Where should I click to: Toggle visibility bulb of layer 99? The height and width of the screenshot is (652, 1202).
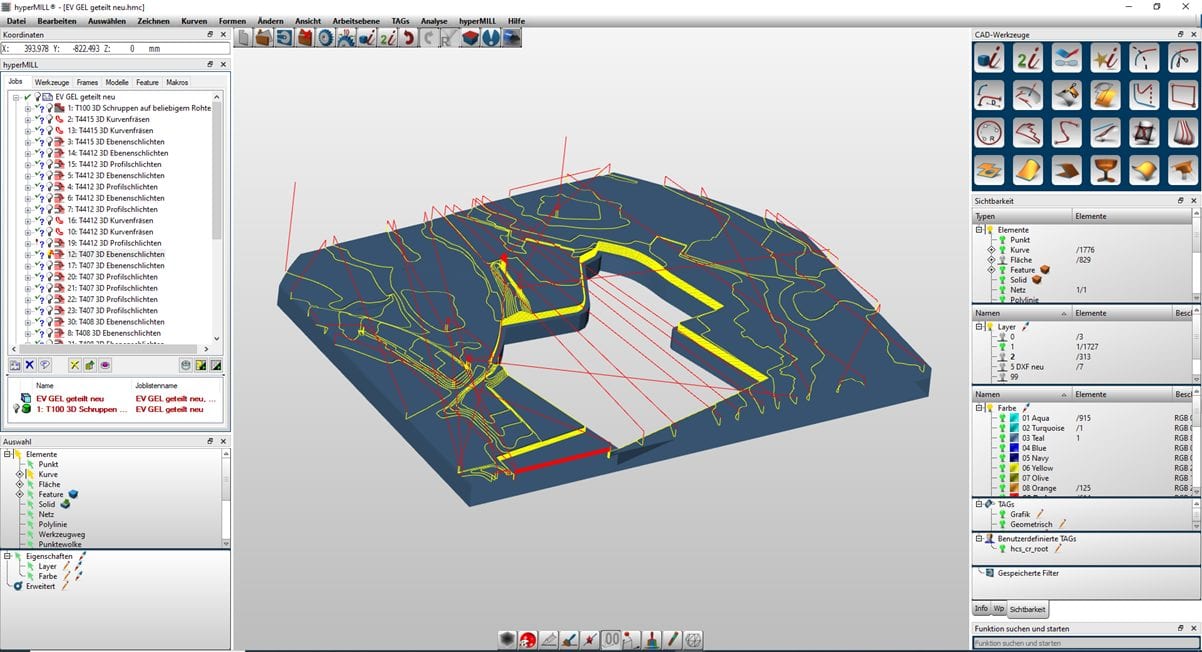point(1002,377)
